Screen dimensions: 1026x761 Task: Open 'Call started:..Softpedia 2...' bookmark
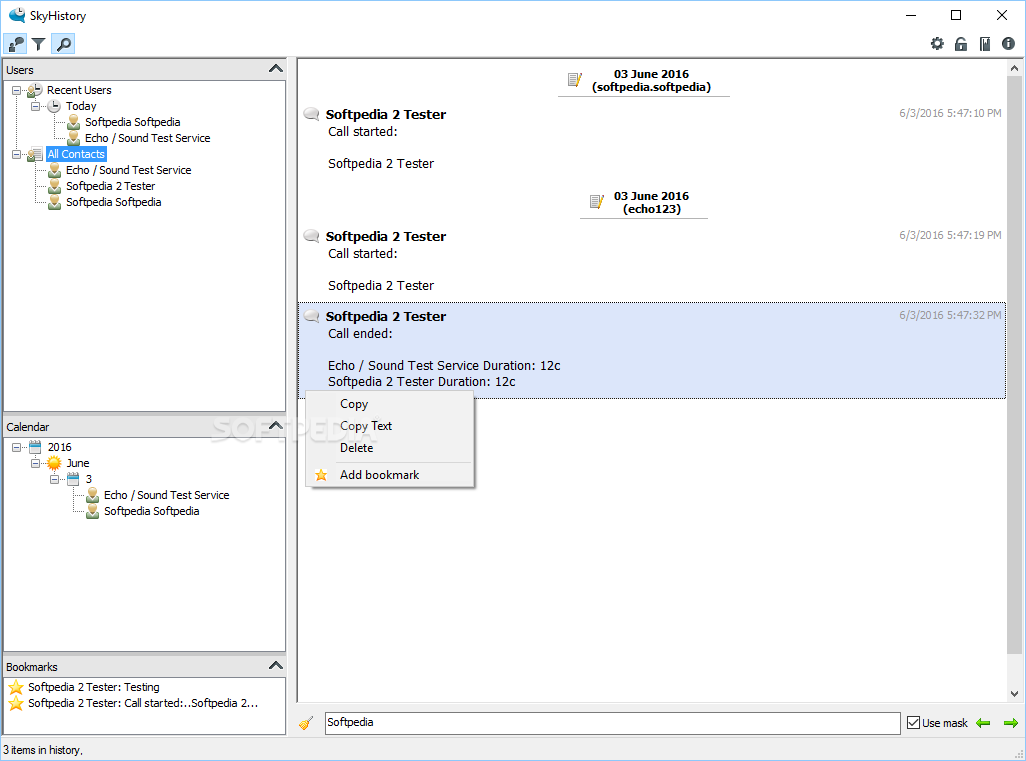click(143, 703)
